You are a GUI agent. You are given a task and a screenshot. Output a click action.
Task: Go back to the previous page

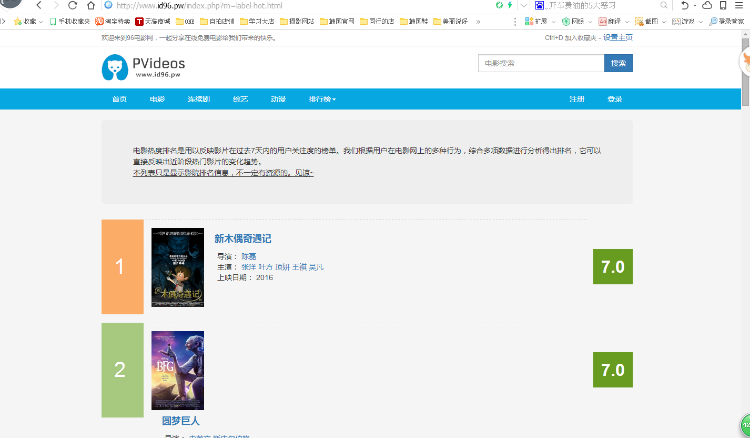coord(39,5)
